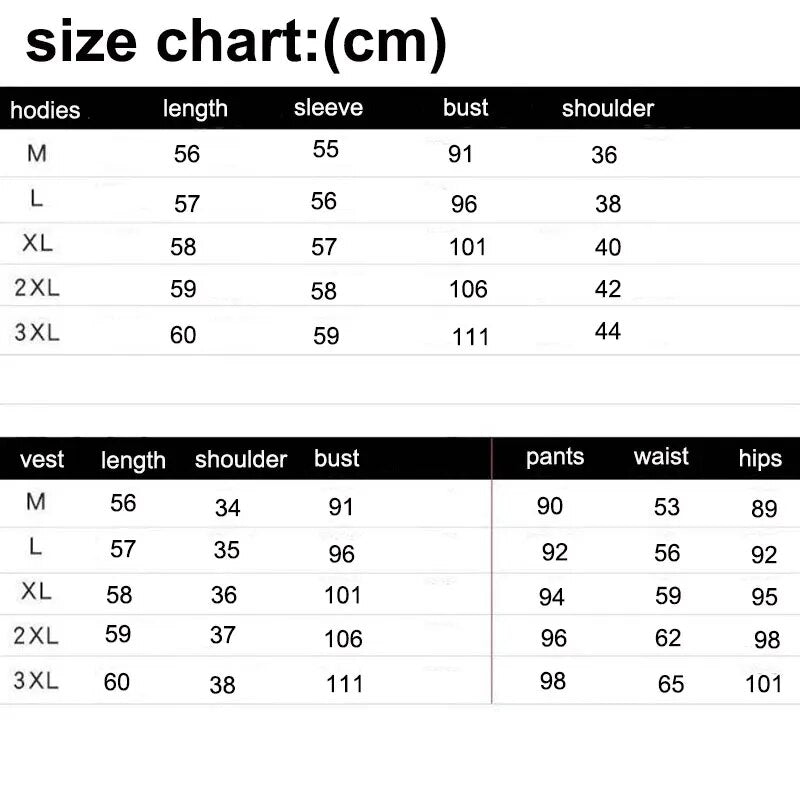800x800 pixels.
Task: Select the hips value 89
Action: [x=764, y=509]
